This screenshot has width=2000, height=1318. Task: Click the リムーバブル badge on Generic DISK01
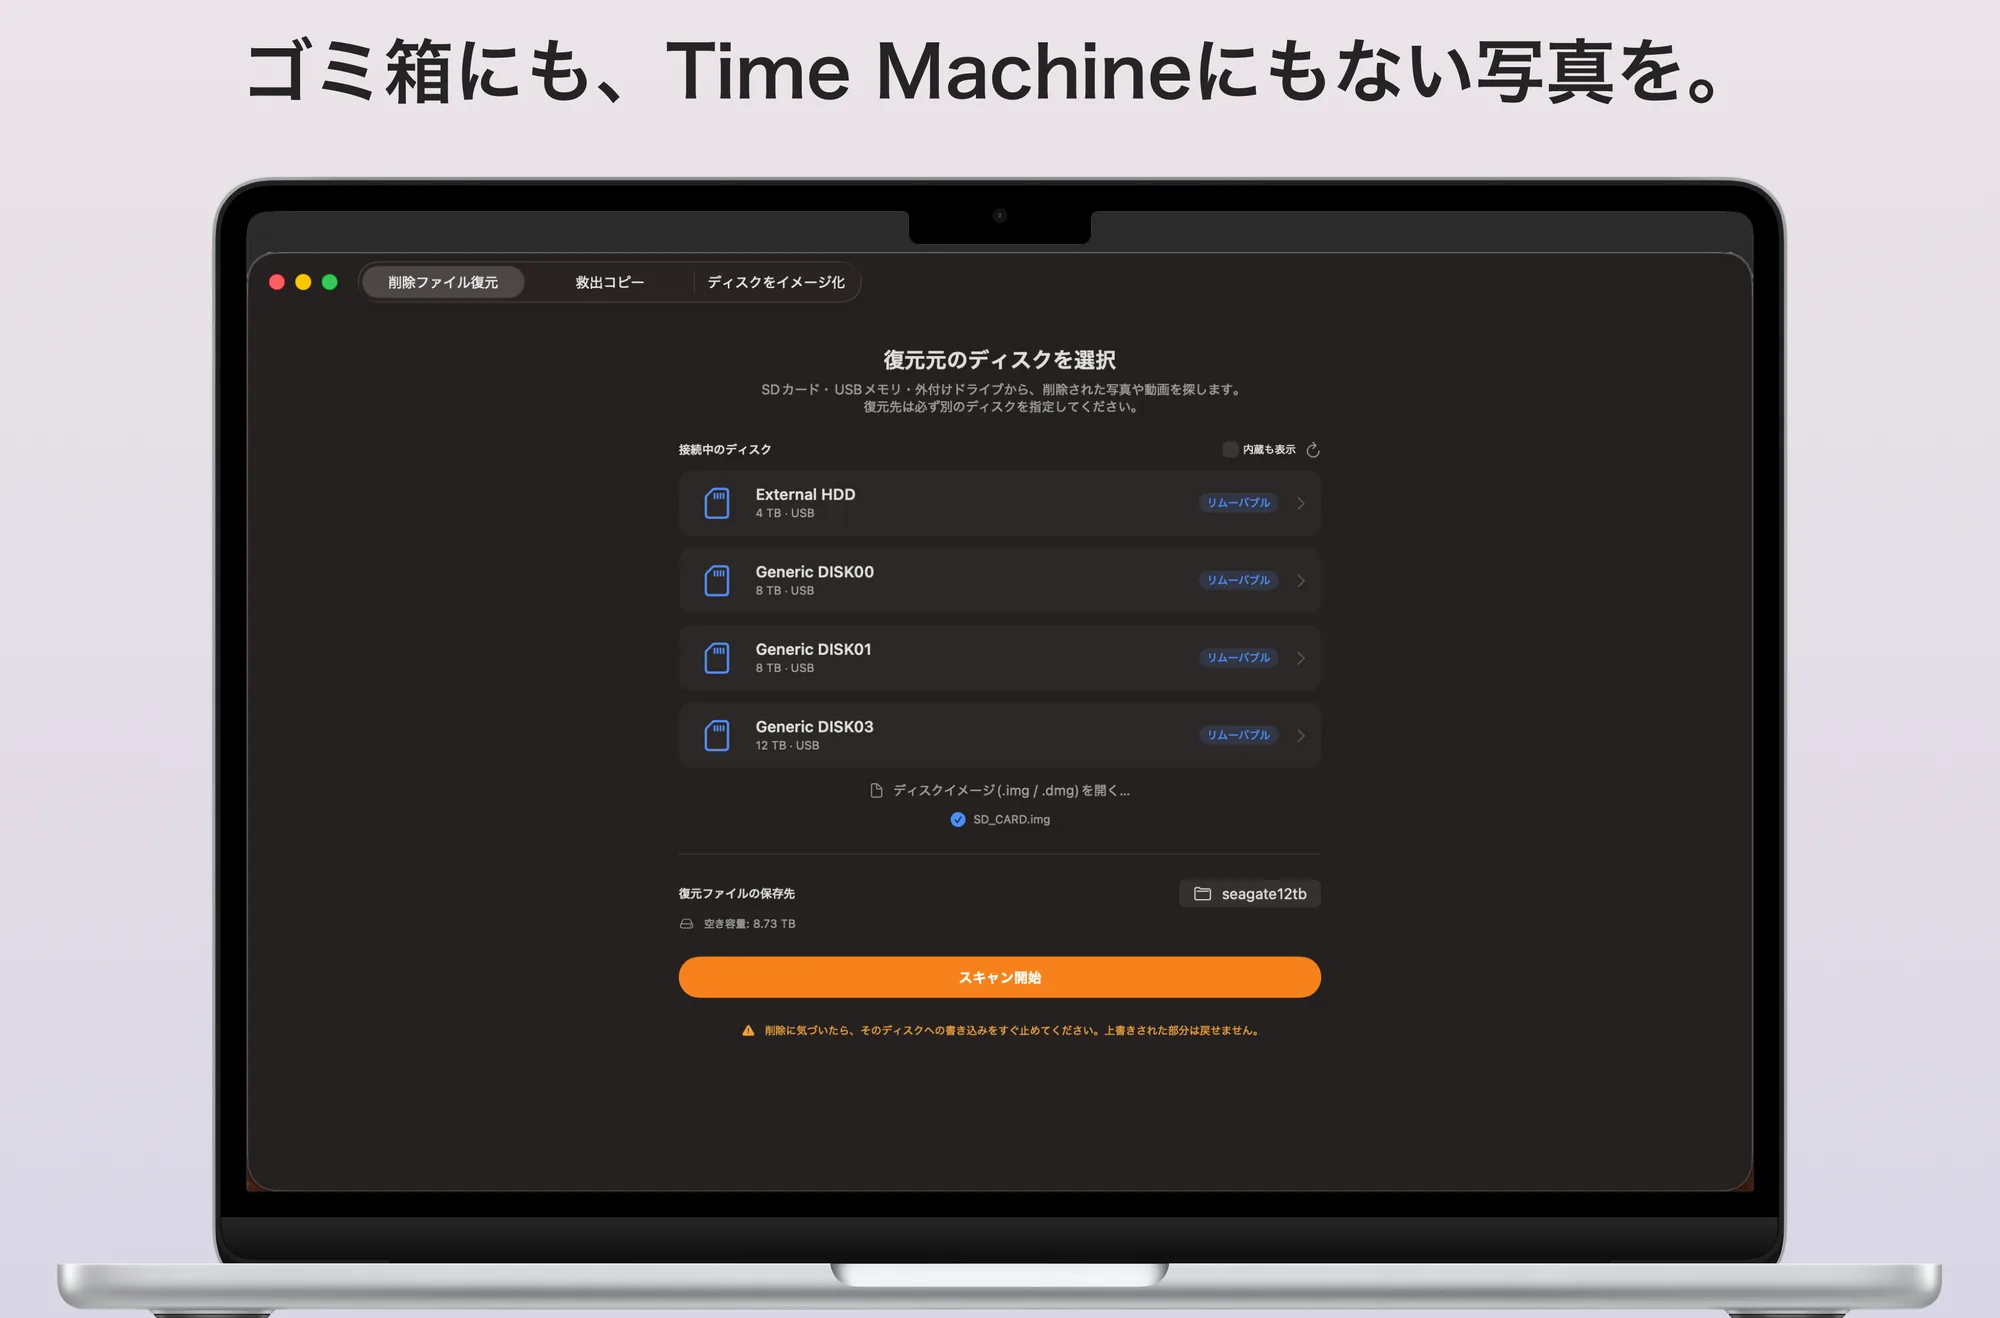click(1238, 658)
